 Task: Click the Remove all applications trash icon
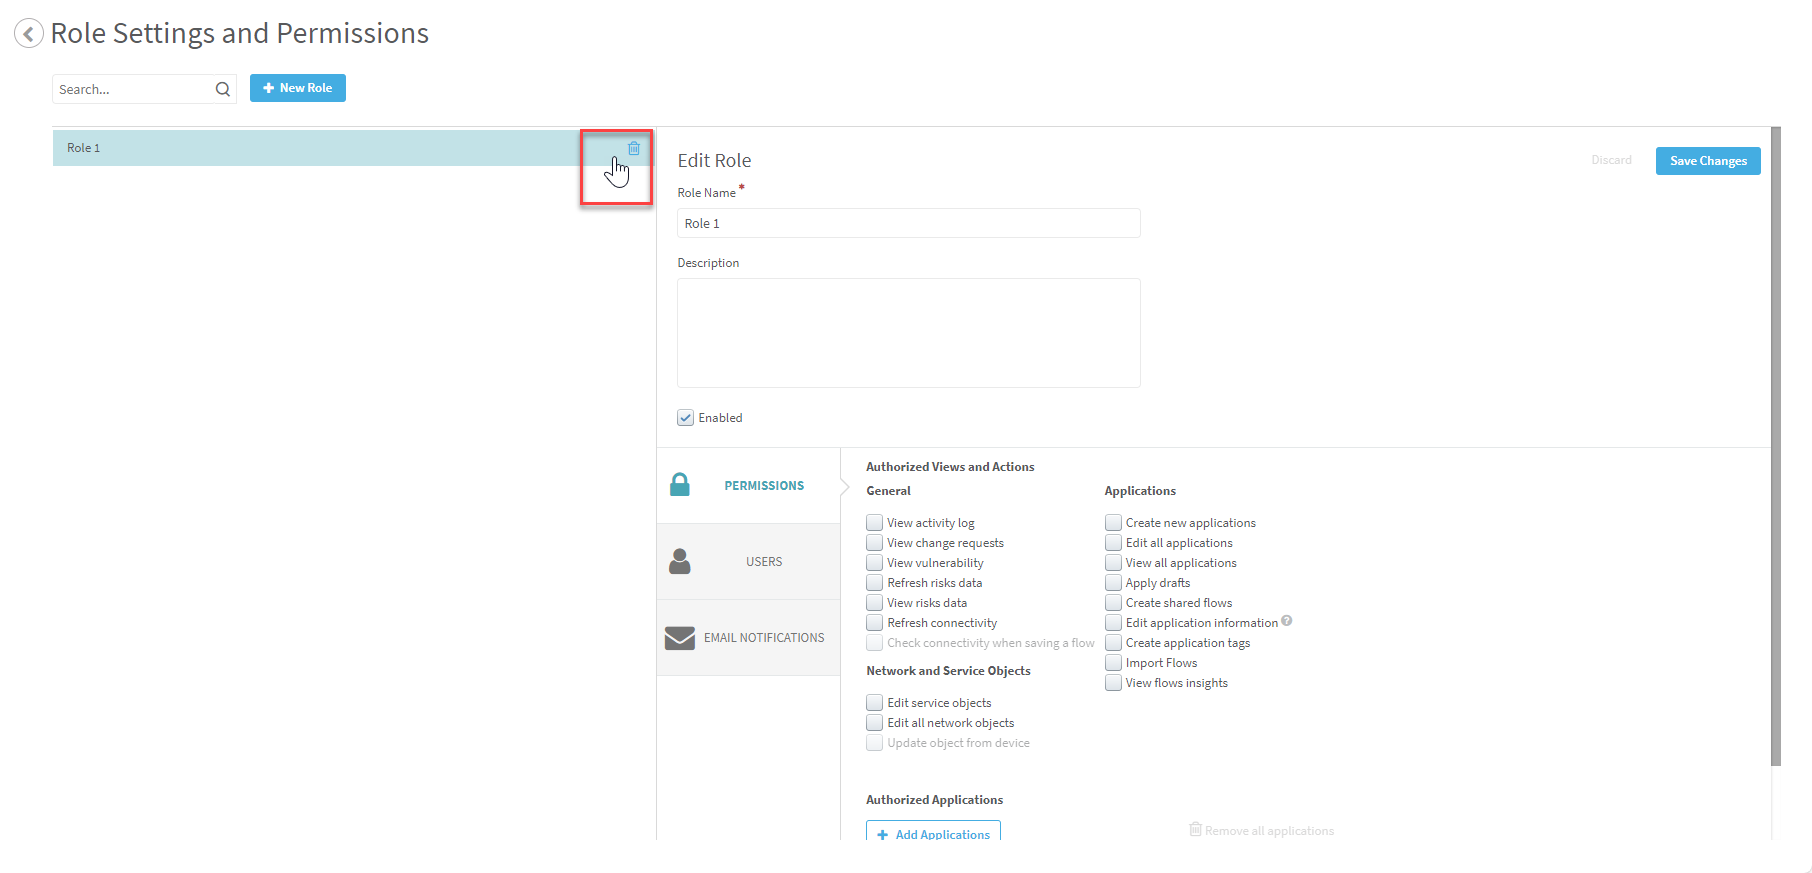pos(1195,829)
